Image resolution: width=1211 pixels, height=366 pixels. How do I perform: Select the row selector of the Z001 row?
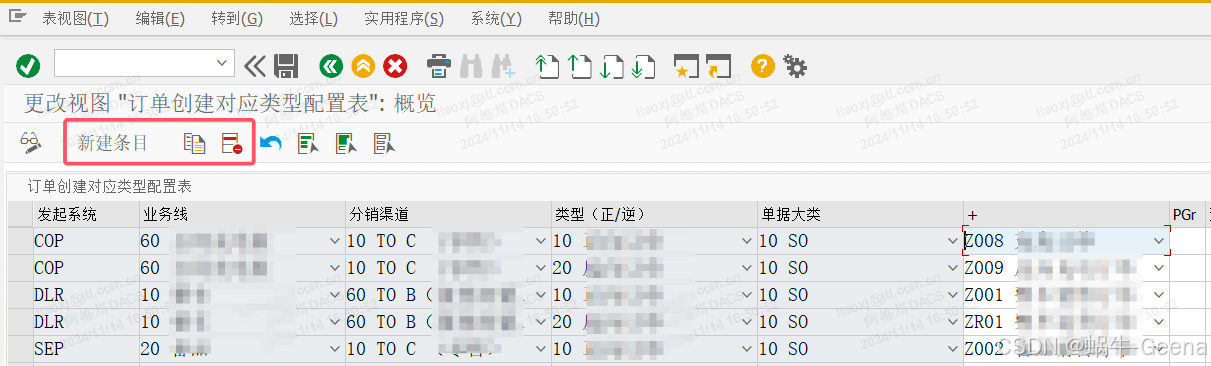tap(19, 295)
